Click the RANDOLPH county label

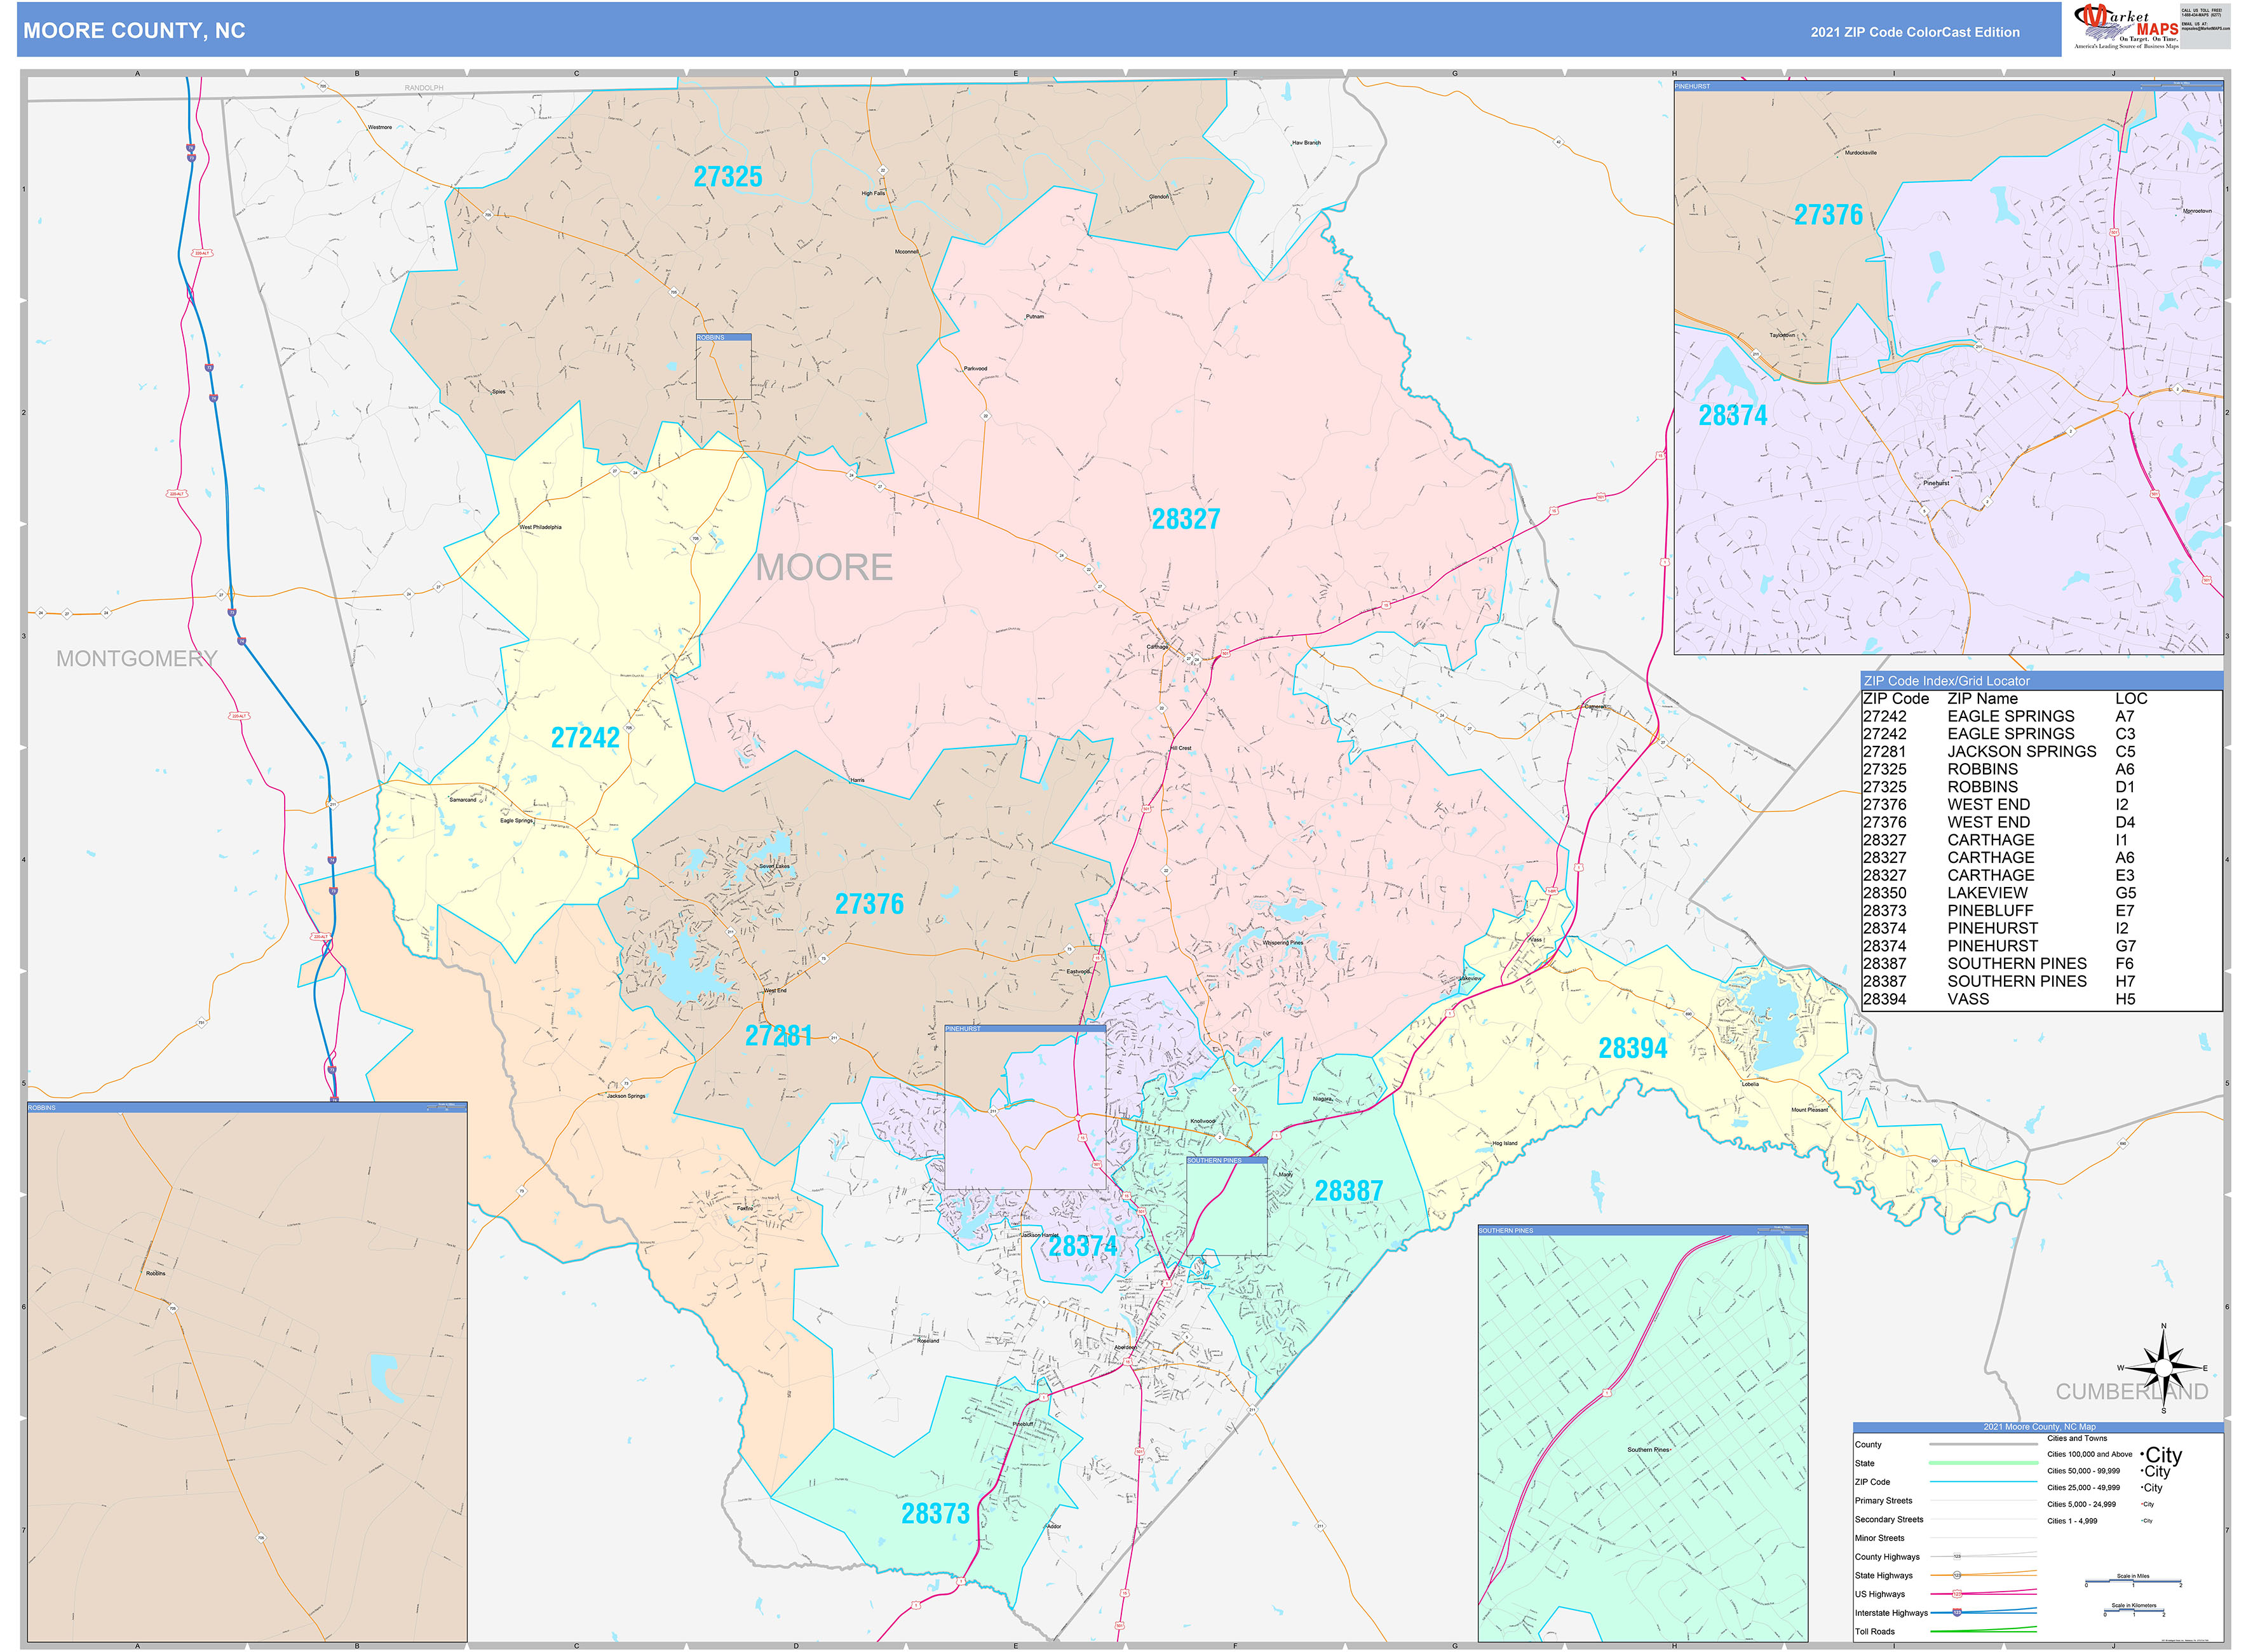(424, 88)
